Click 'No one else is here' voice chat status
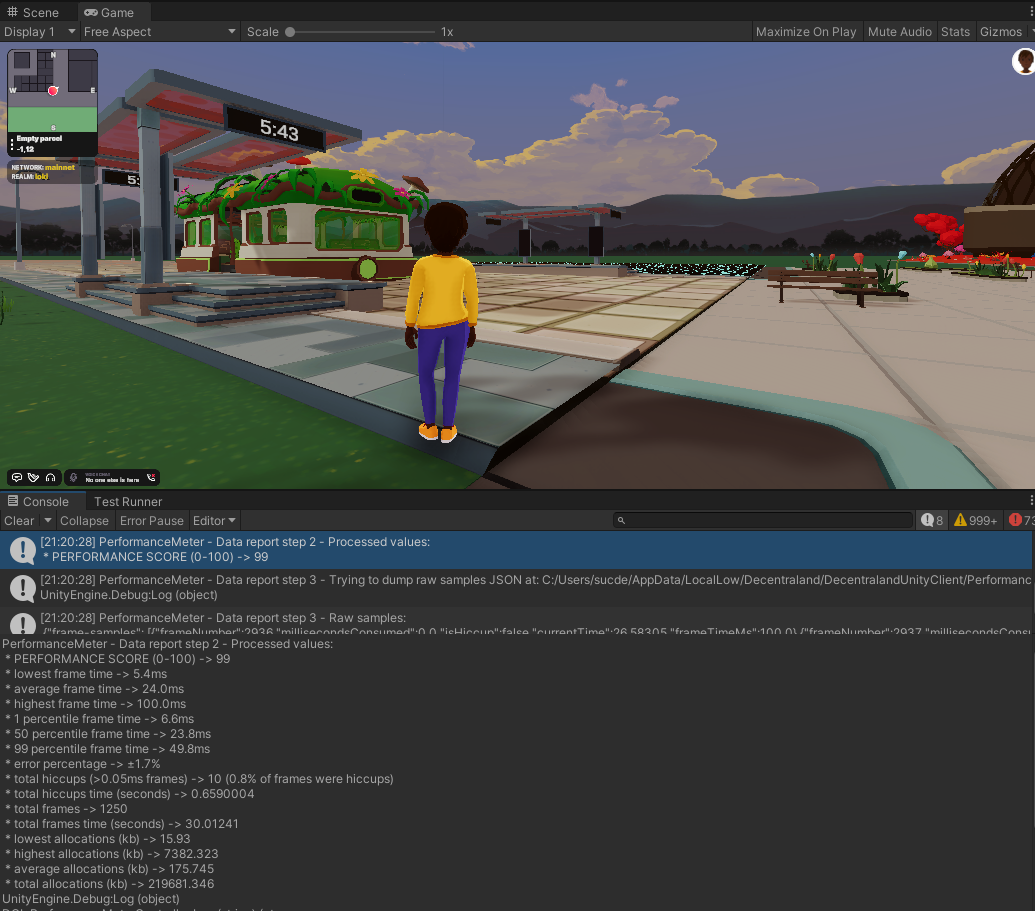The height and width of the screenshot is (911, 1035). 112,480
